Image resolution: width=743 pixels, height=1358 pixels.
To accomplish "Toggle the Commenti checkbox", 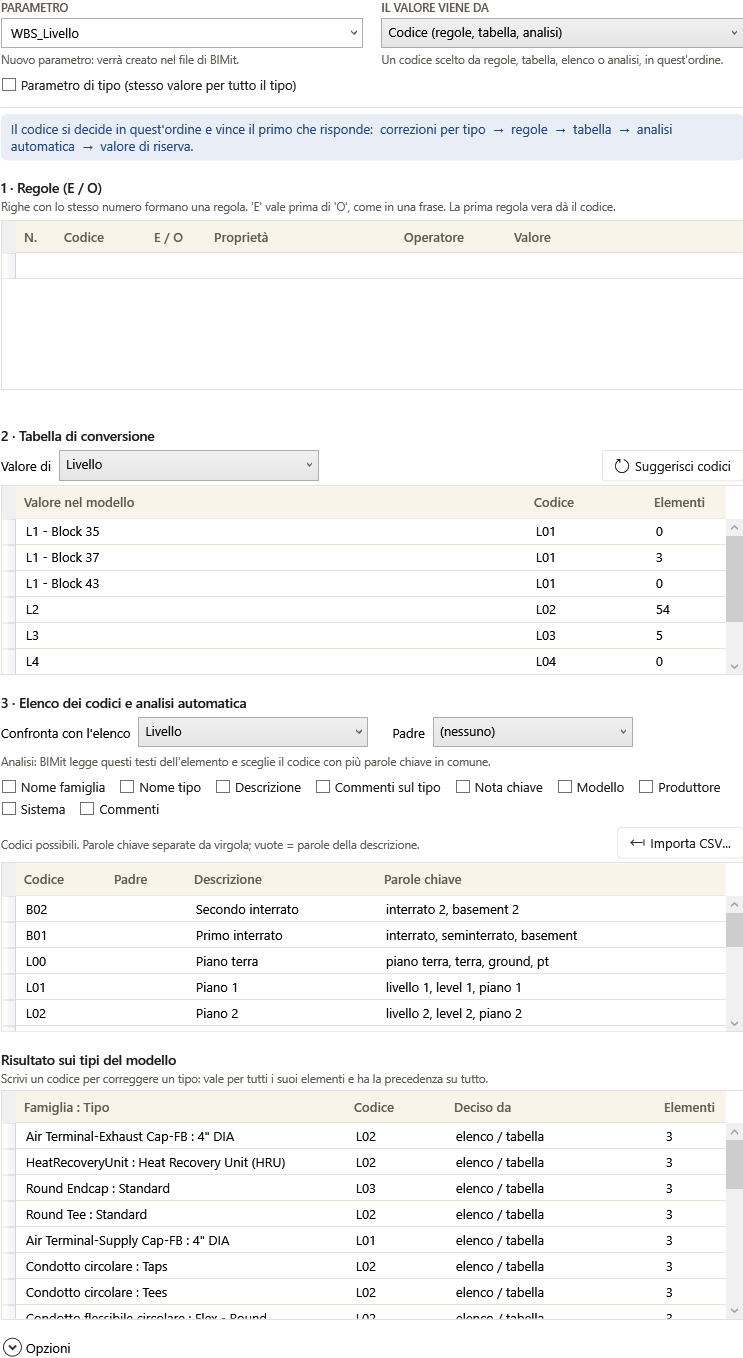I will tap(87, 809).
